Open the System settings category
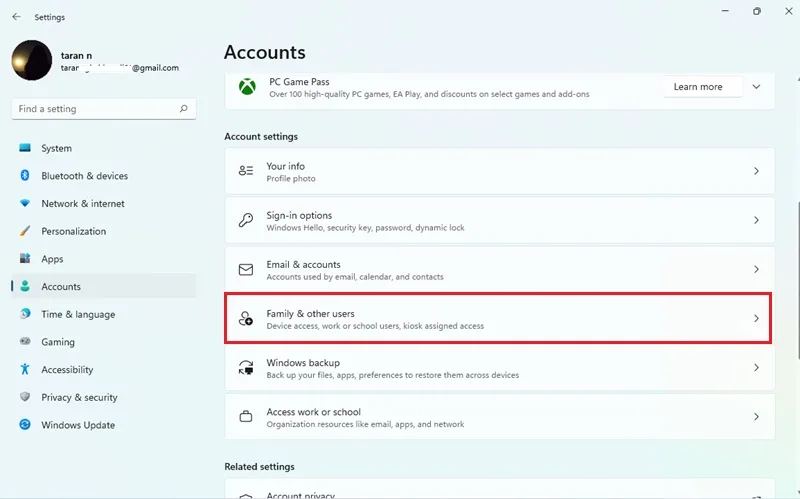The height and width of the screenshot is (499, 800). pyautogui.click(x=104, y=148)
